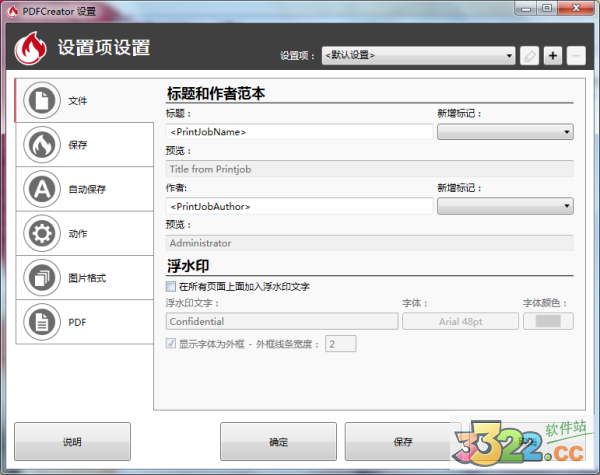The width and height of the screenshot is (600, 475).
Task: Switch to the 文件 tab label
Action: pos(78,101)
